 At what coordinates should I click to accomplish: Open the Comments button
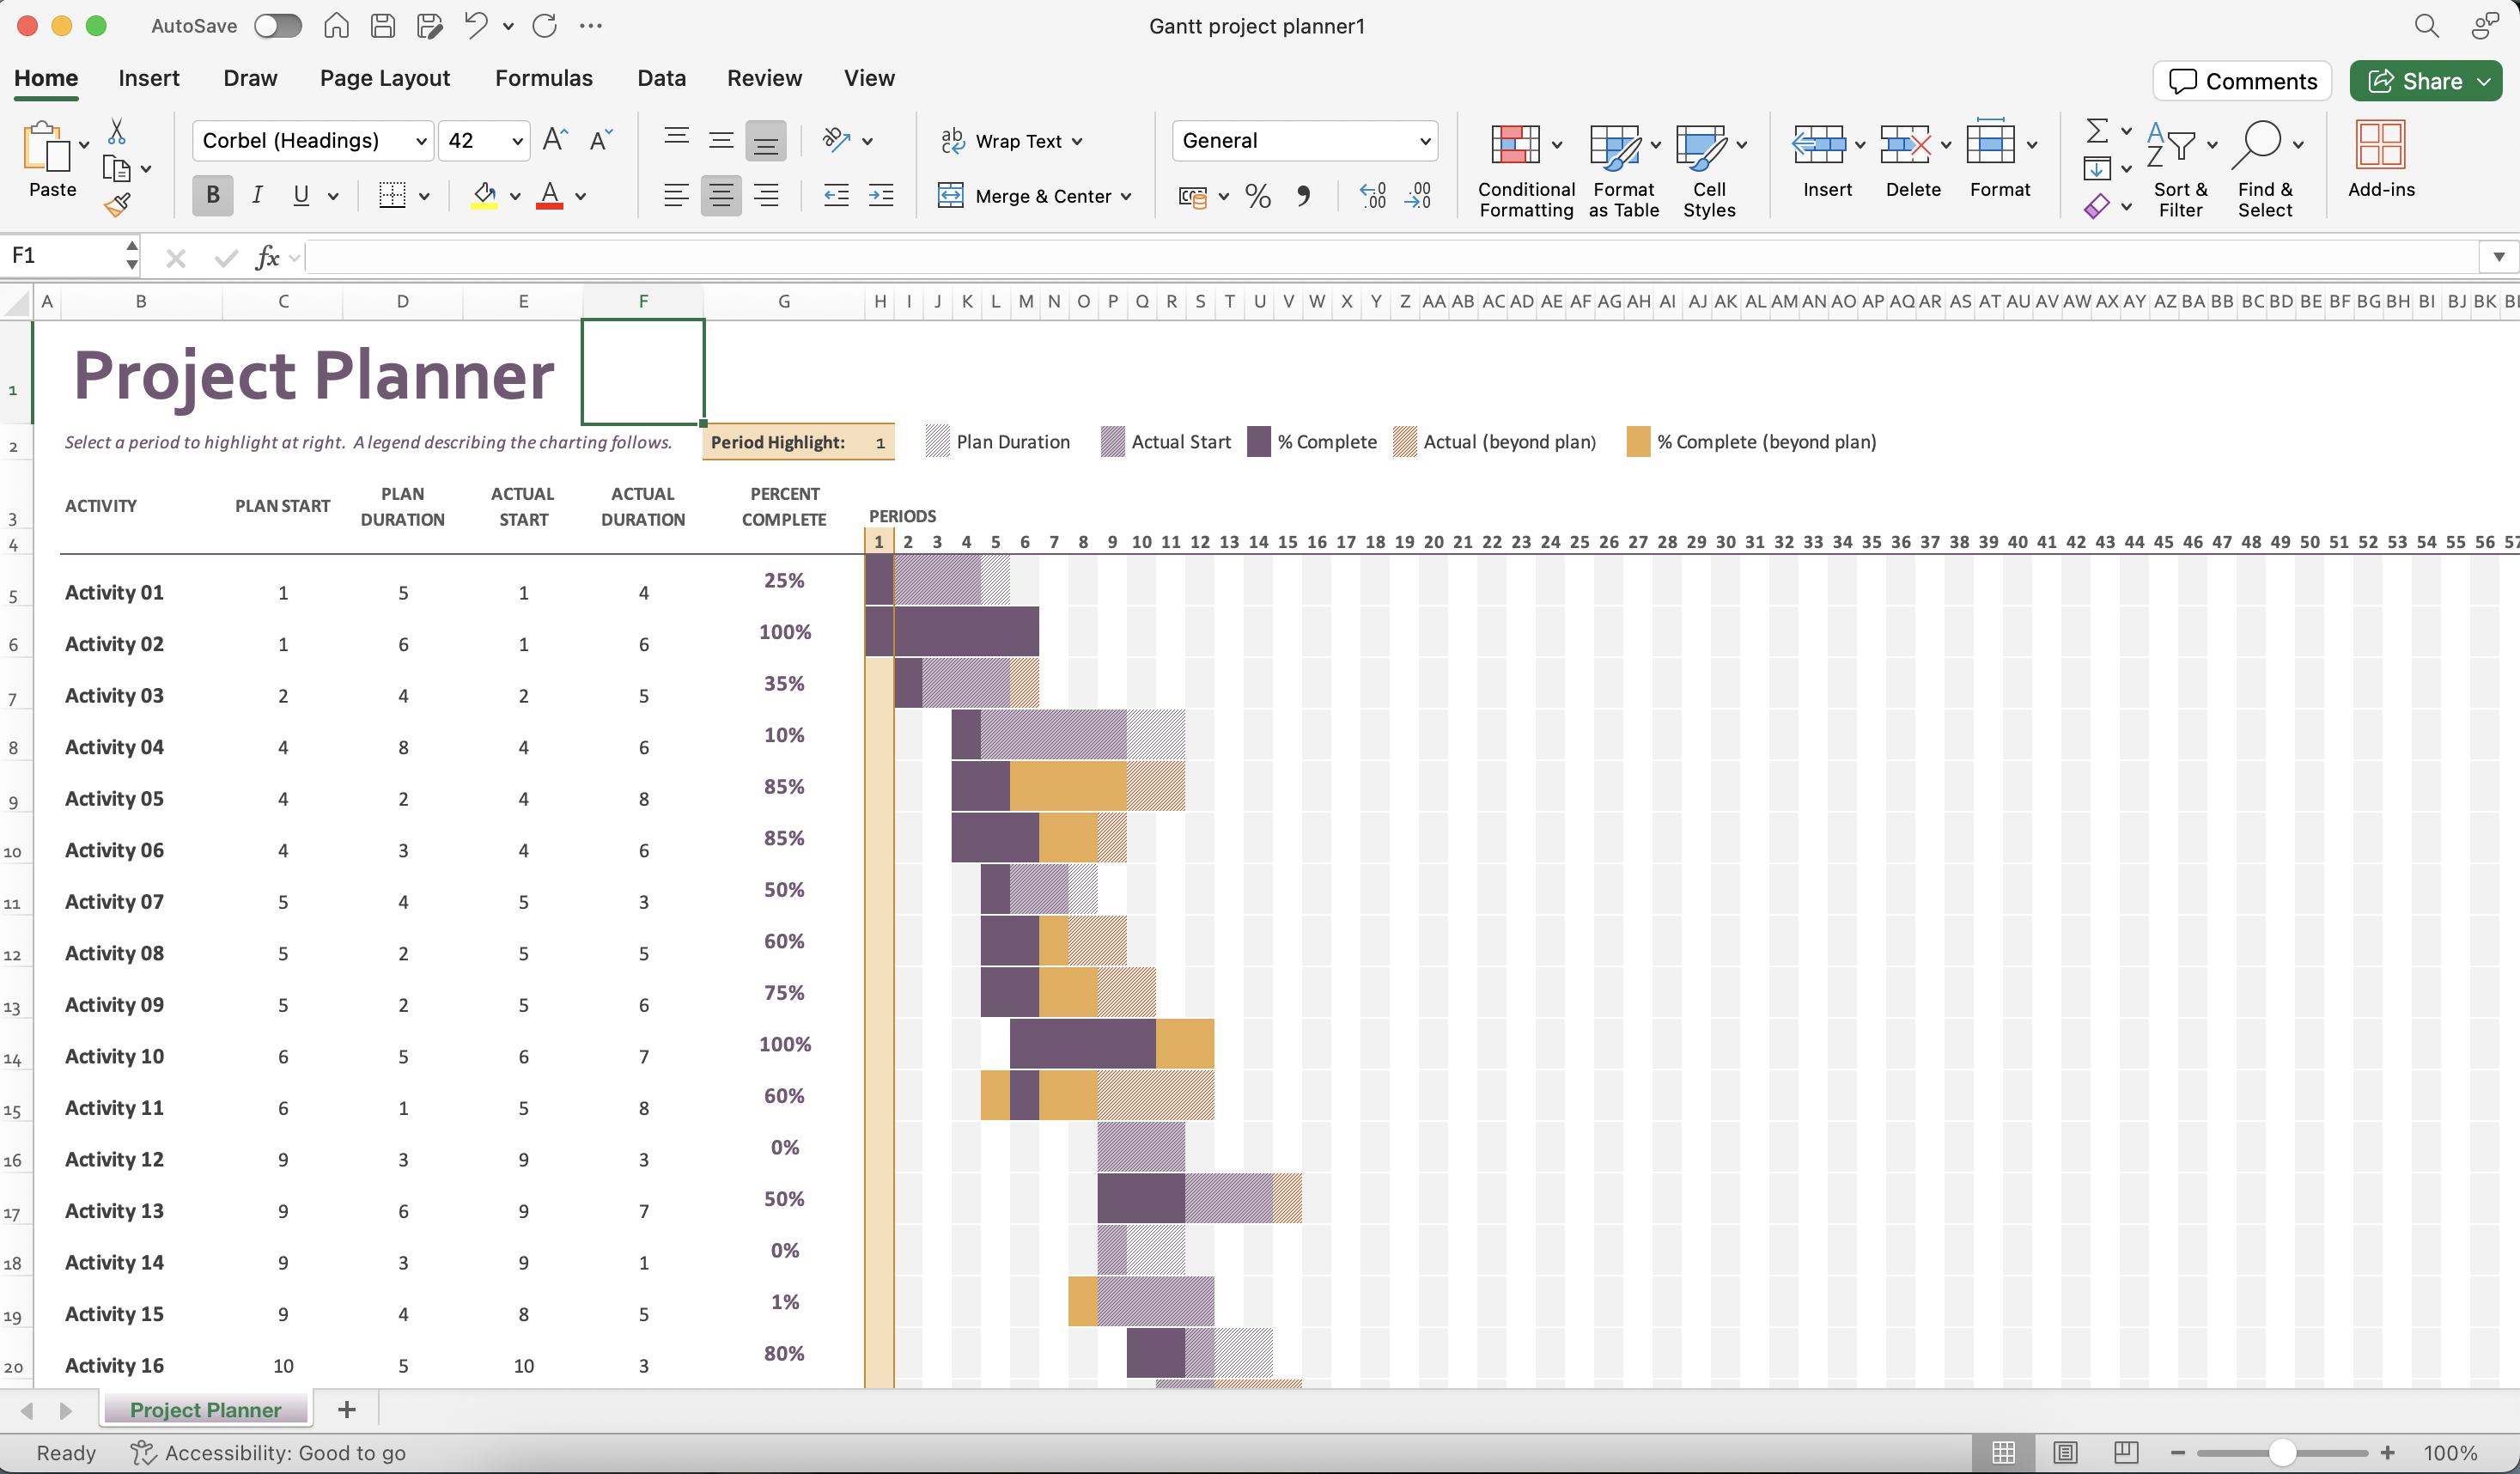[2241, 81]
